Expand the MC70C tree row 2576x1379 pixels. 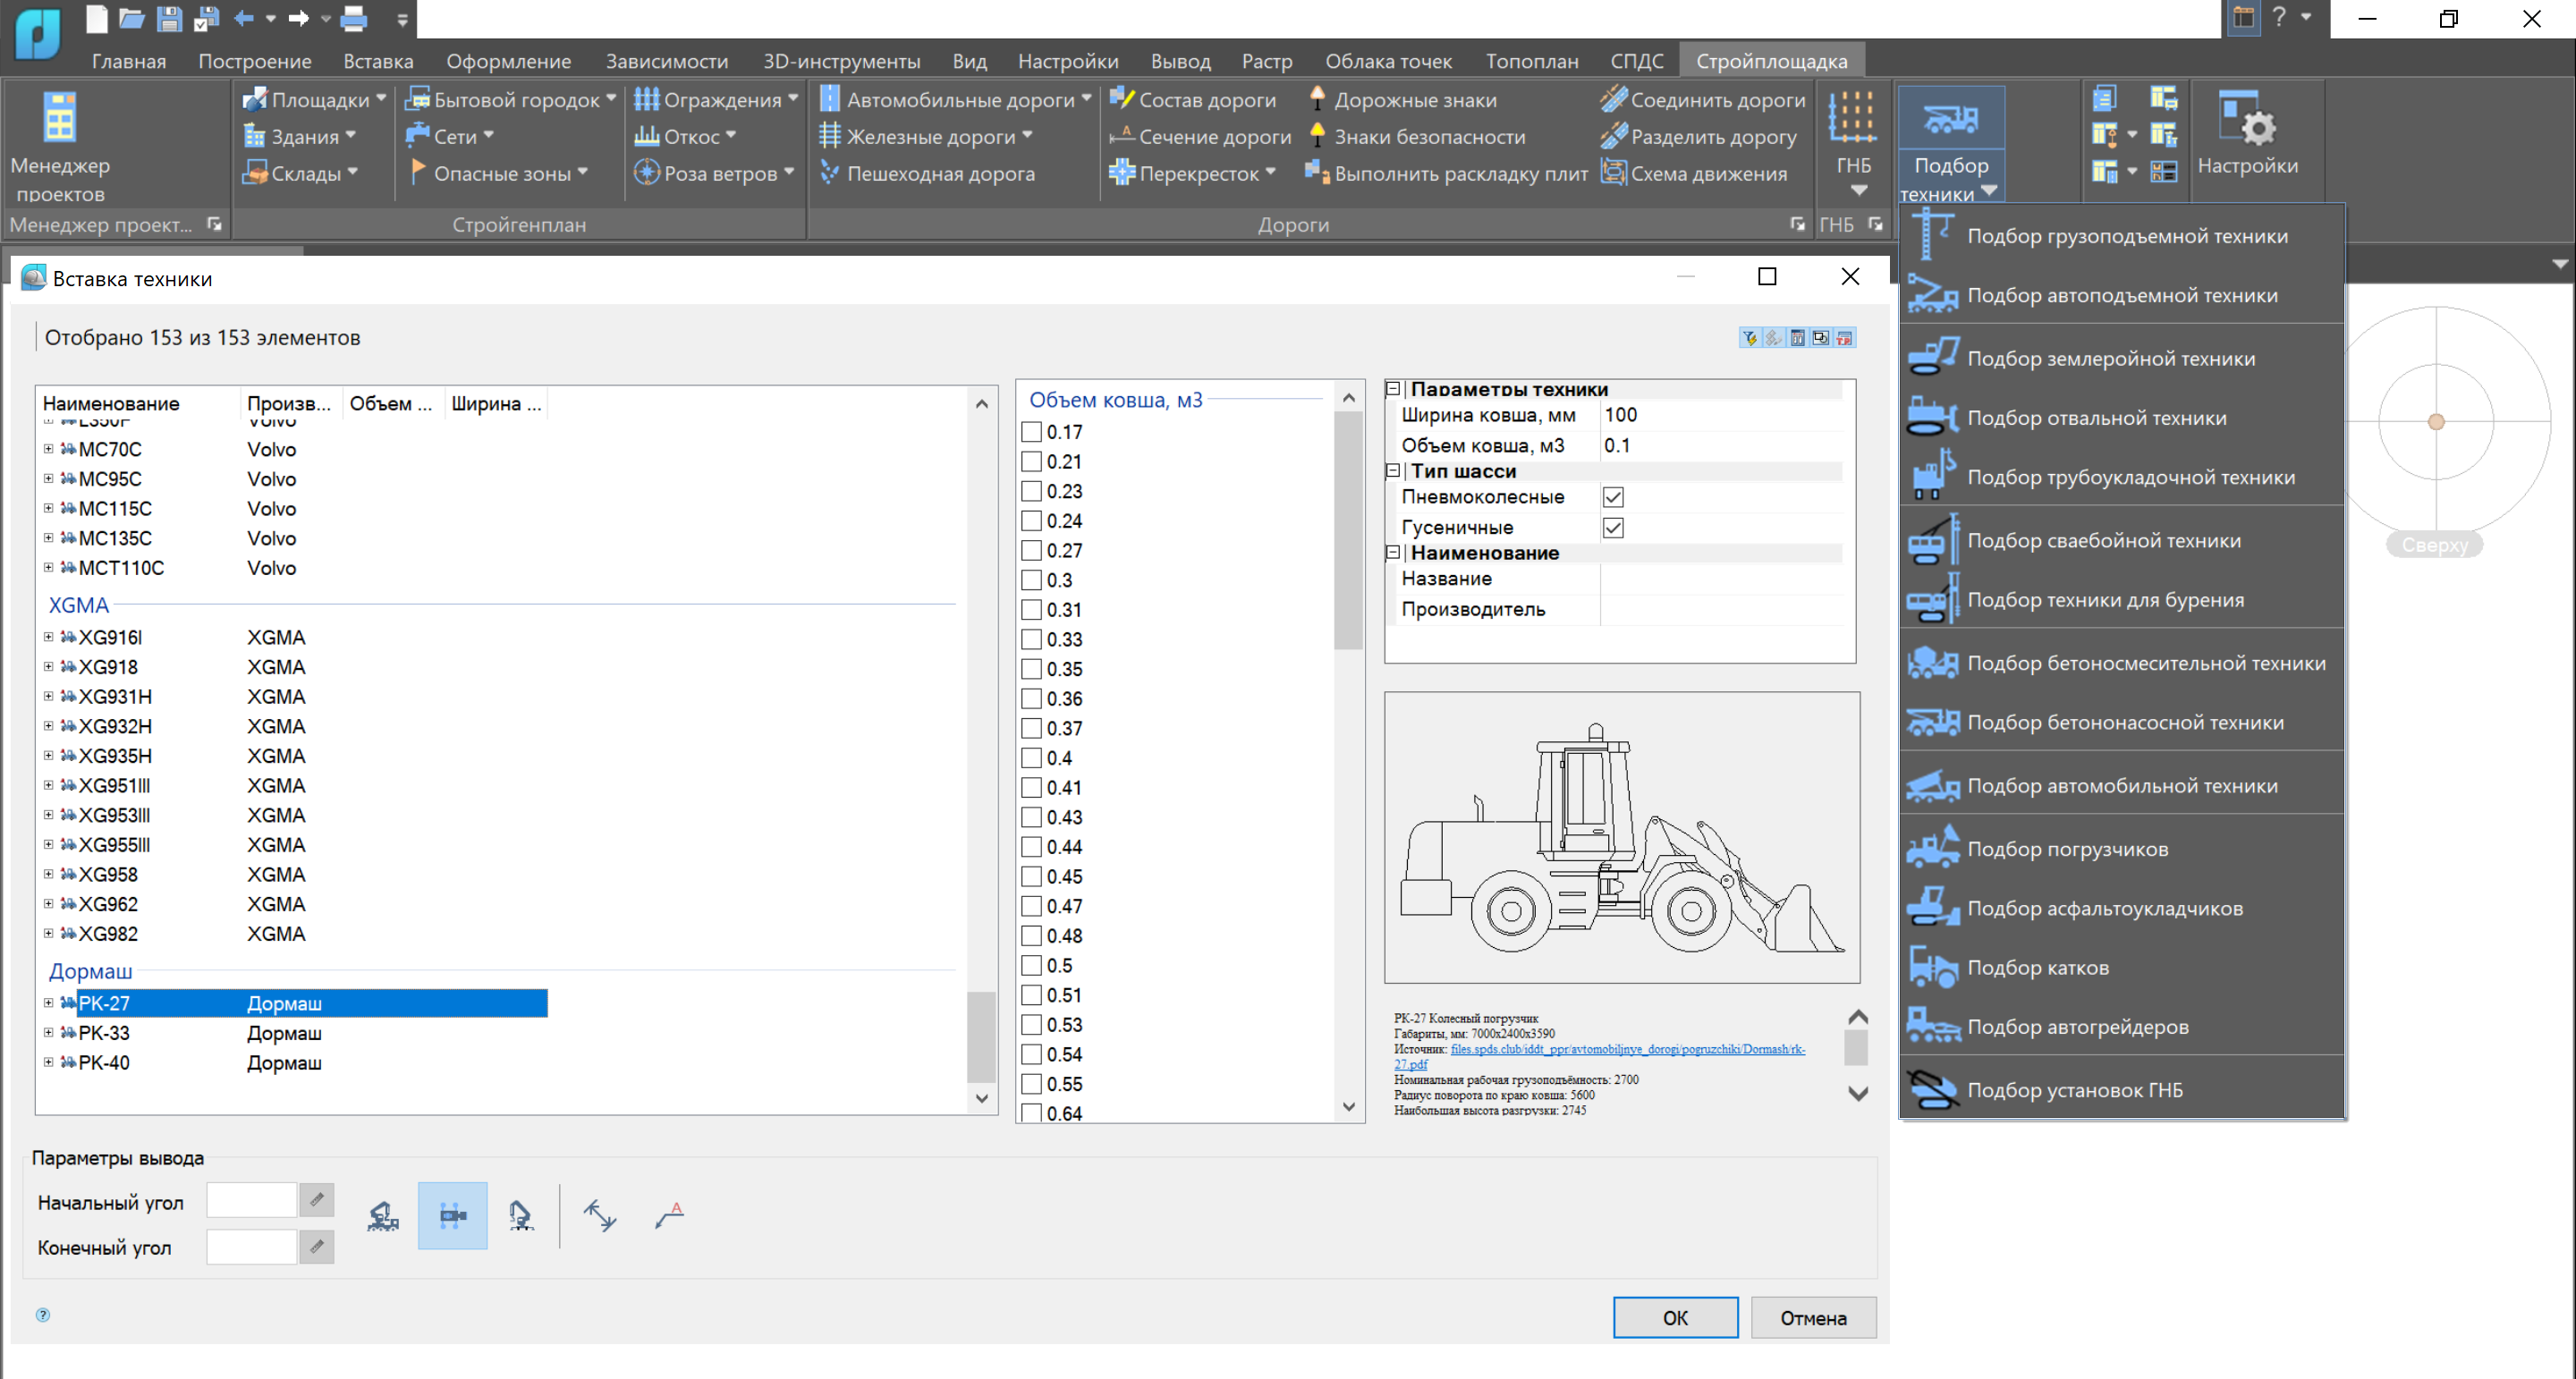pos(48,449)
